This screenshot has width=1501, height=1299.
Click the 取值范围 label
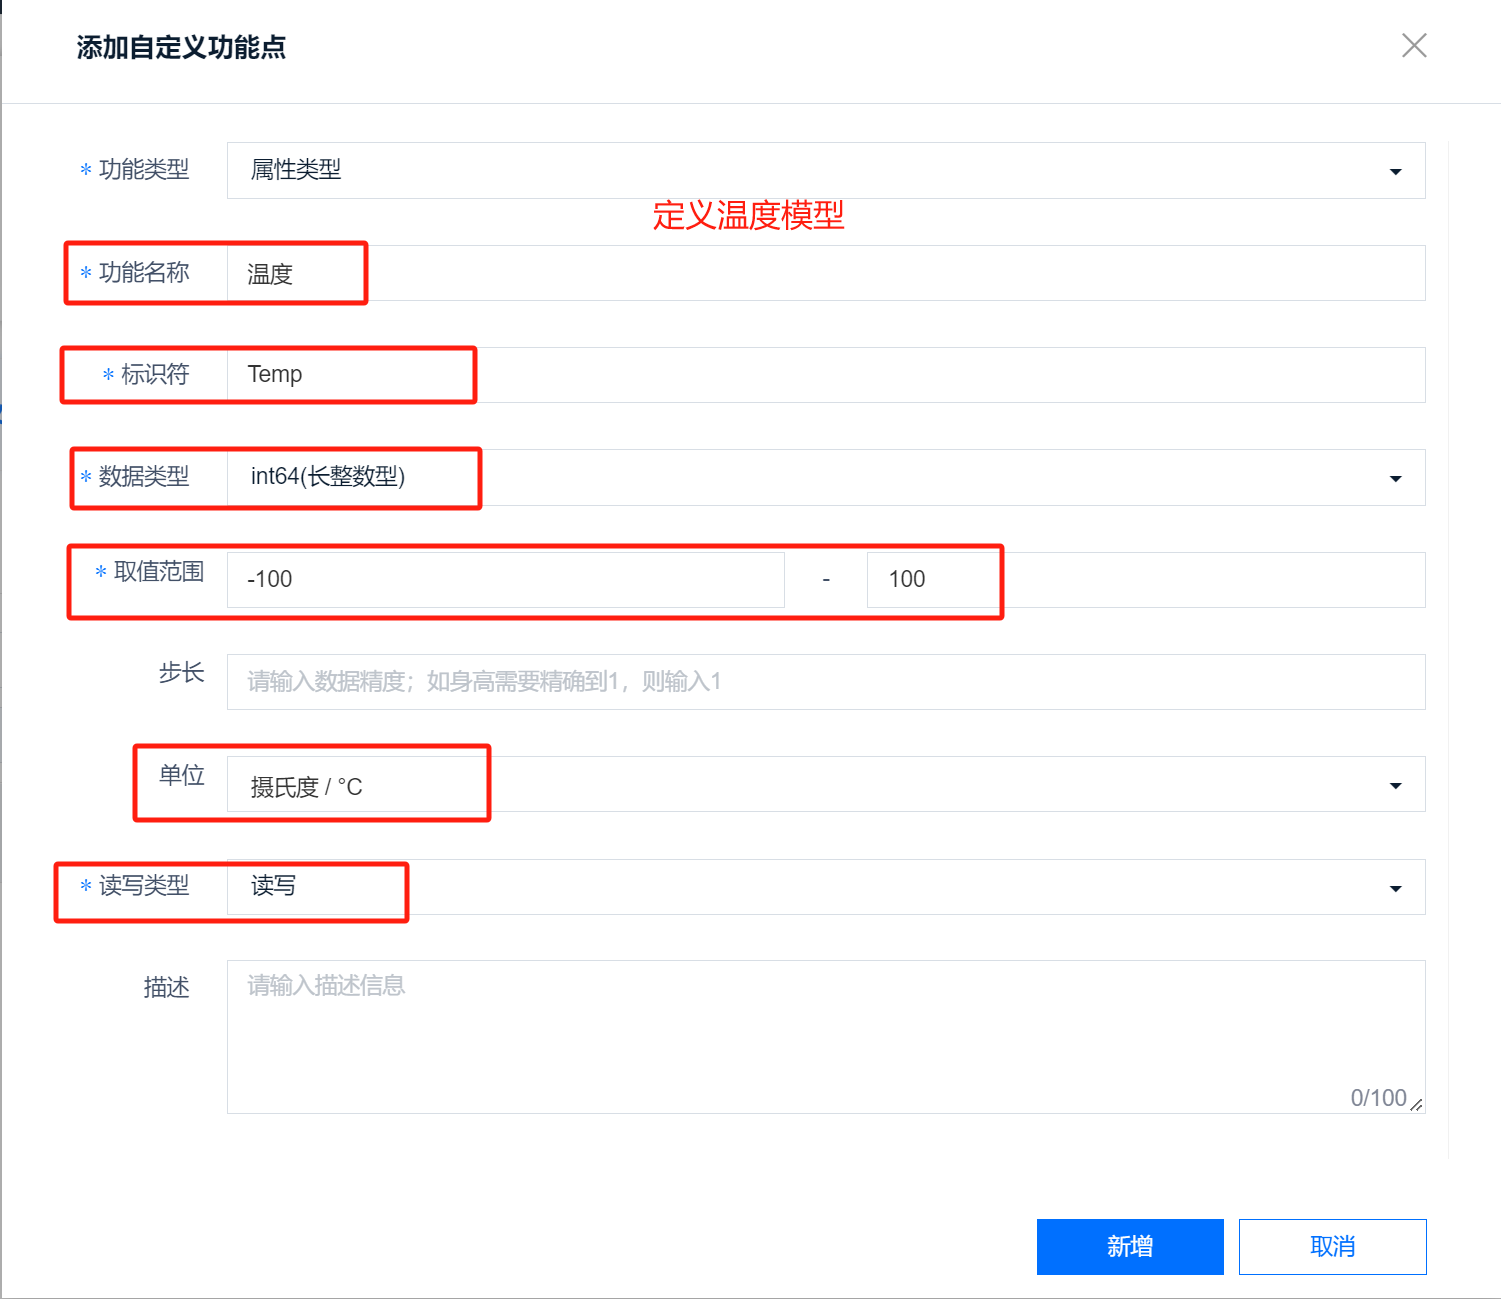(159, 572)
